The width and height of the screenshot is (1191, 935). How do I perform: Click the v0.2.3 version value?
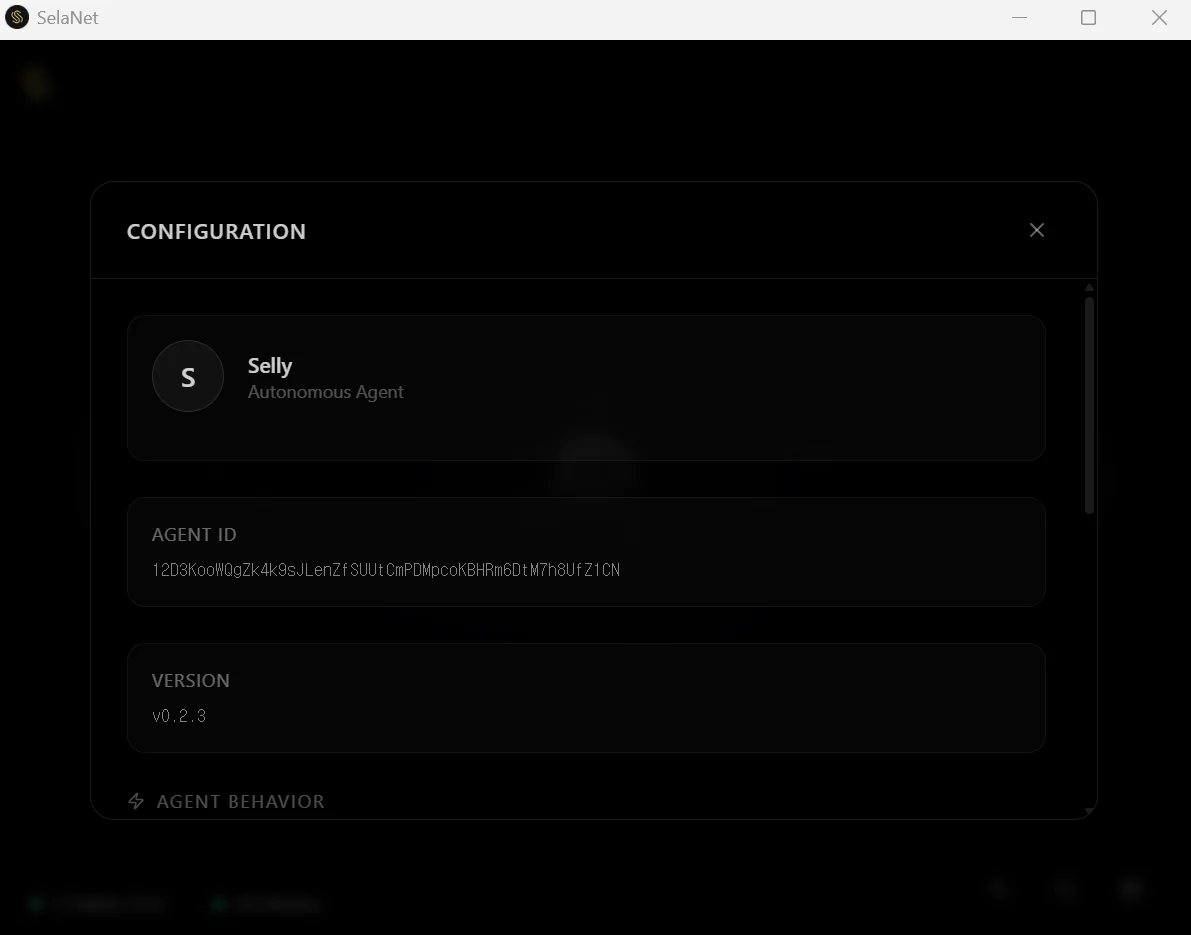point(179,716)
